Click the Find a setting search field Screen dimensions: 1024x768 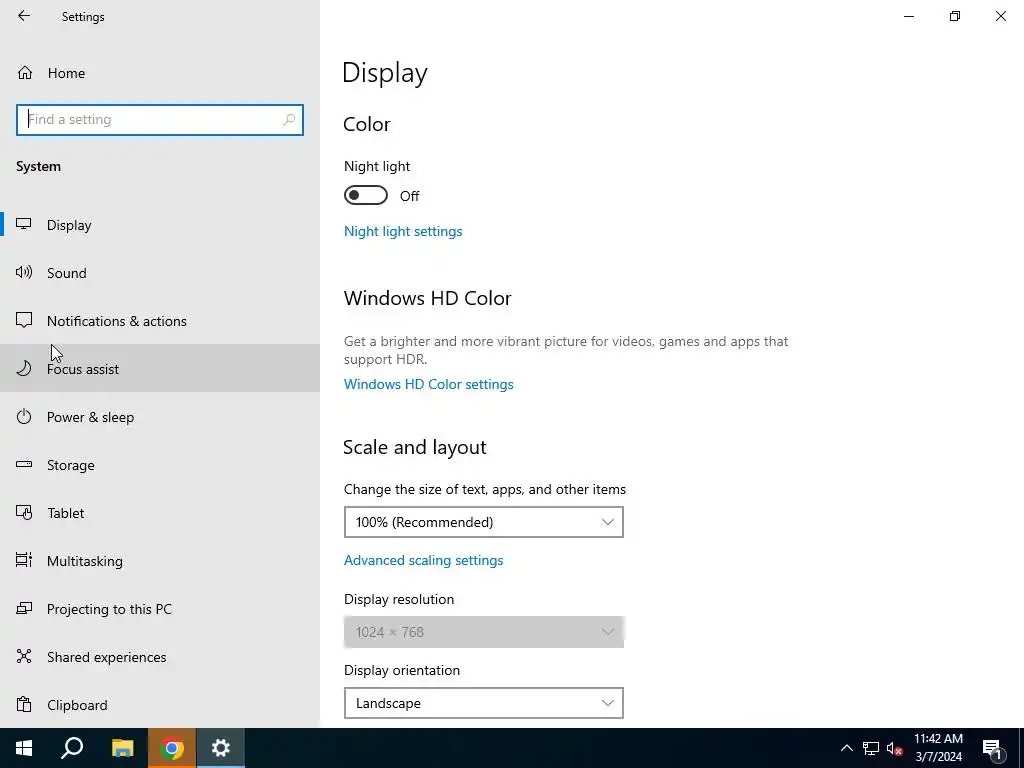click(160, 120)
